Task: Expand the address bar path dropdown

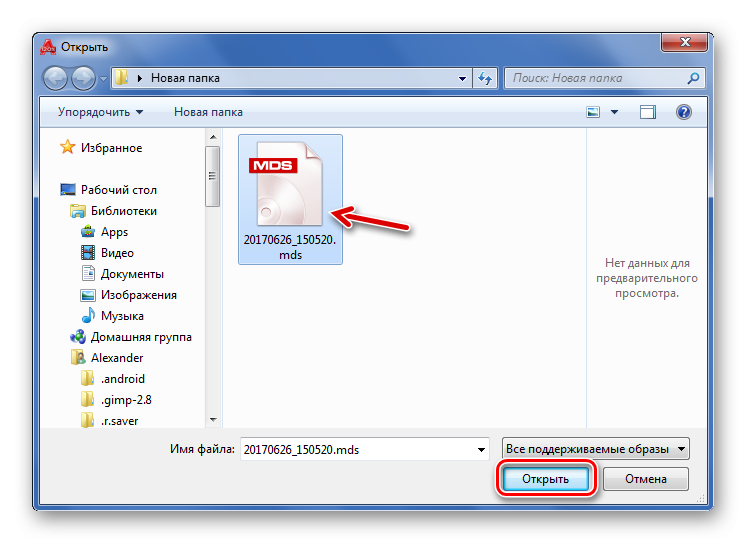Action: coord(462,78)
